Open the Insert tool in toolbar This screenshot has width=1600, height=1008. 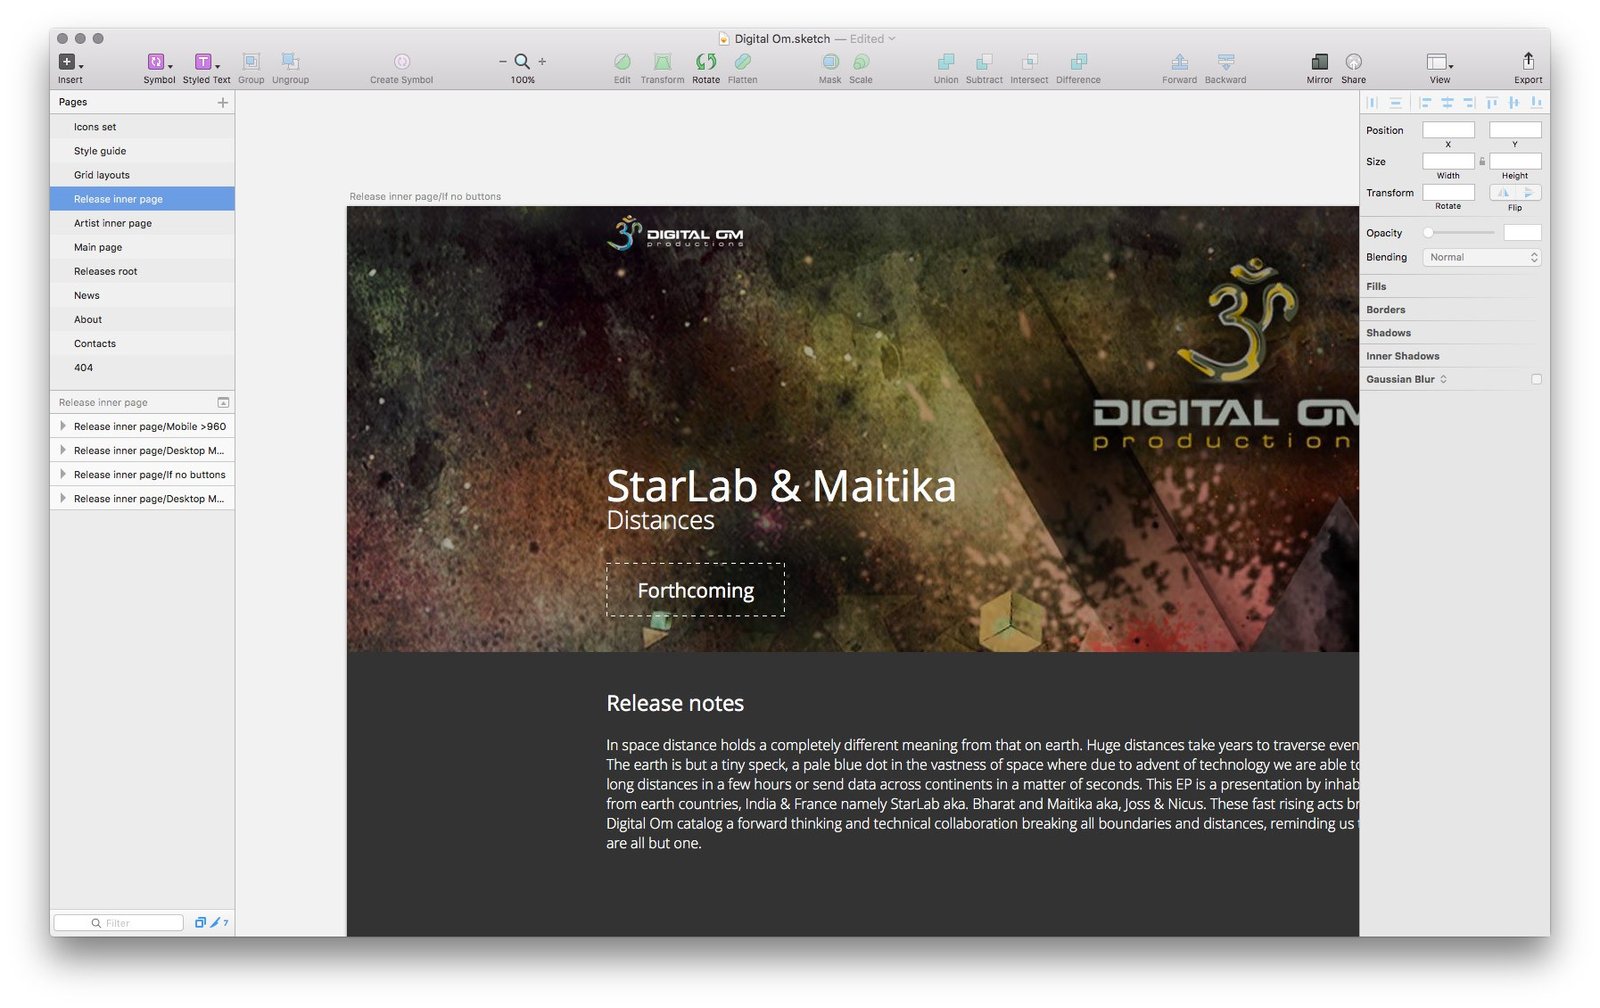click(68, 62)
